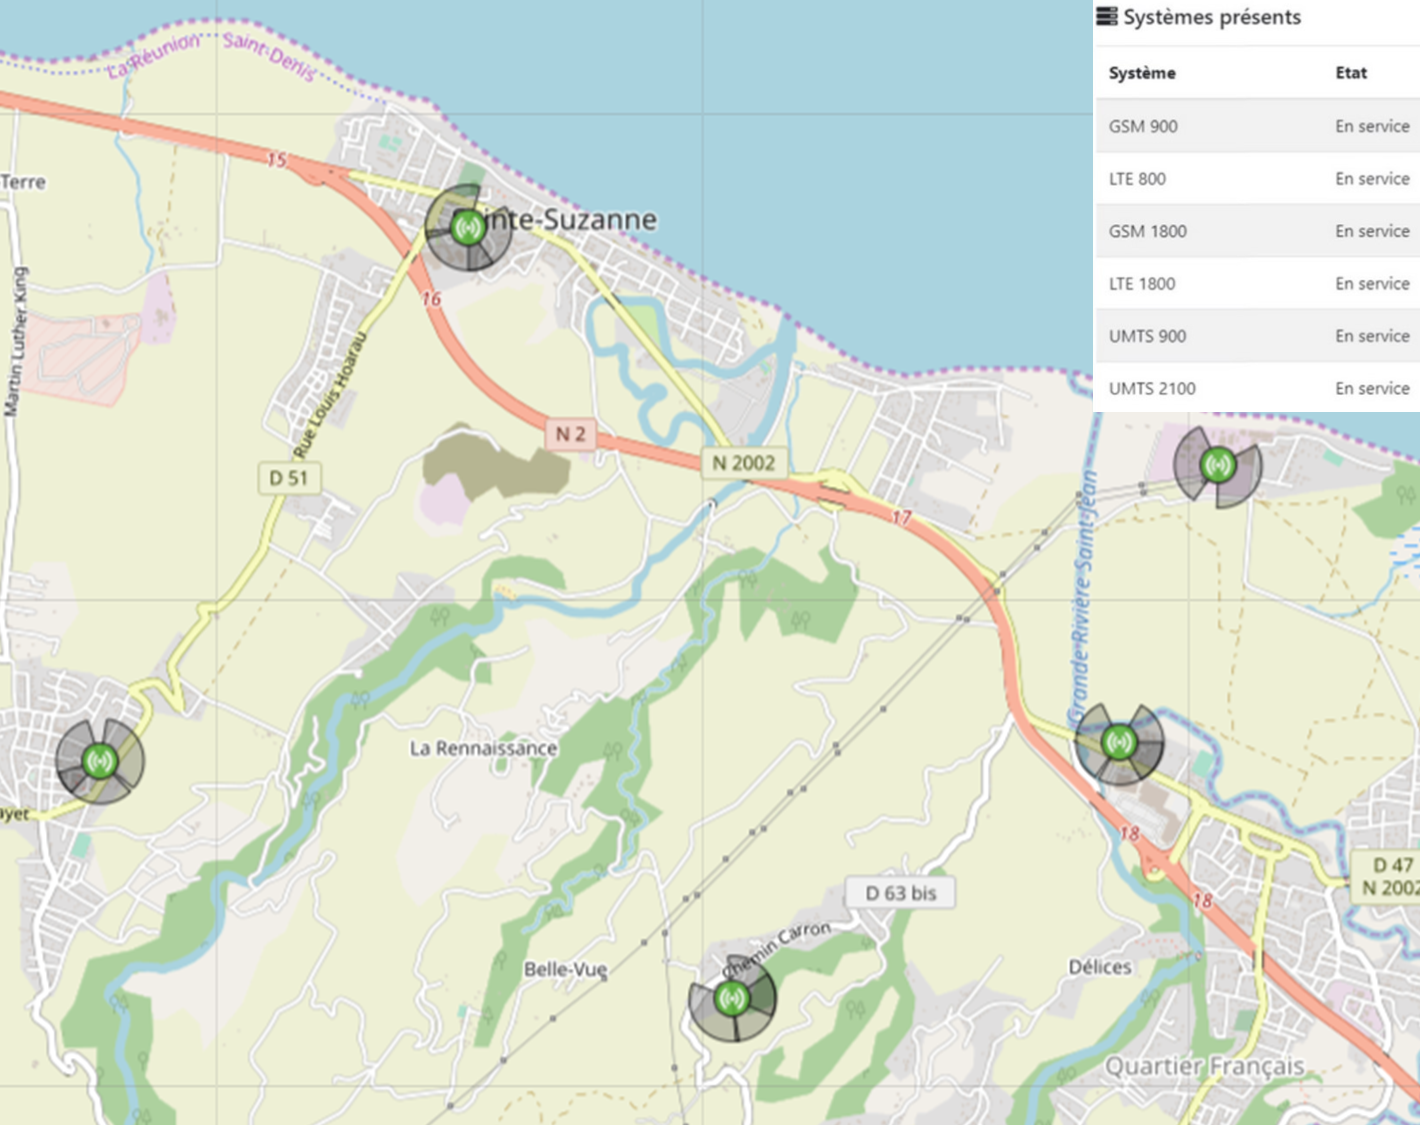
Task: Click the D 51 road shield
Action: coord(289,478)
